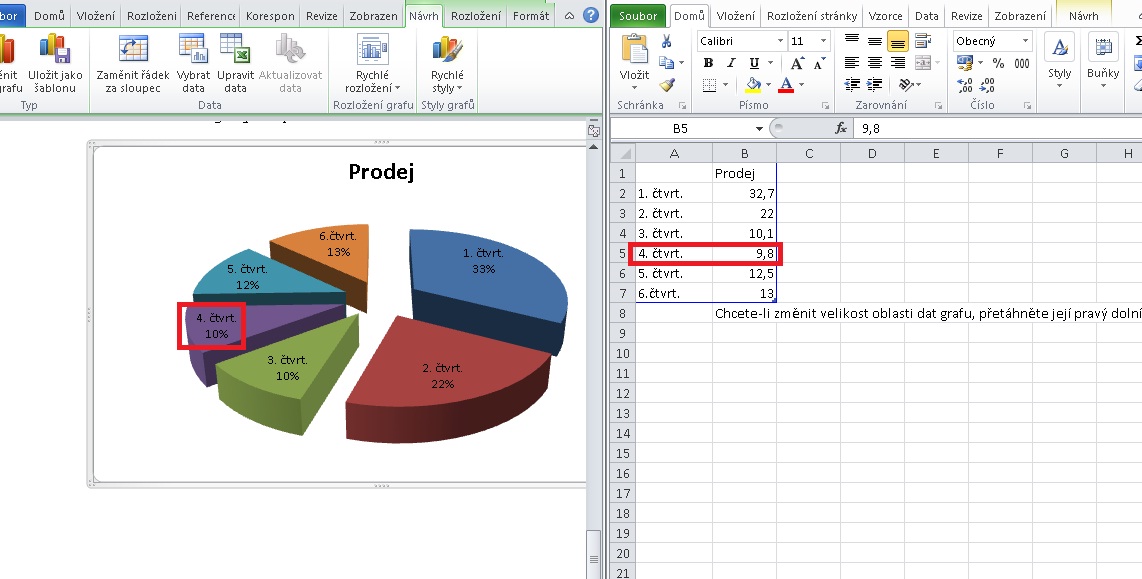Toggle center horizontal alignment
Screen dimensions: 1142x579
[875, 63]
